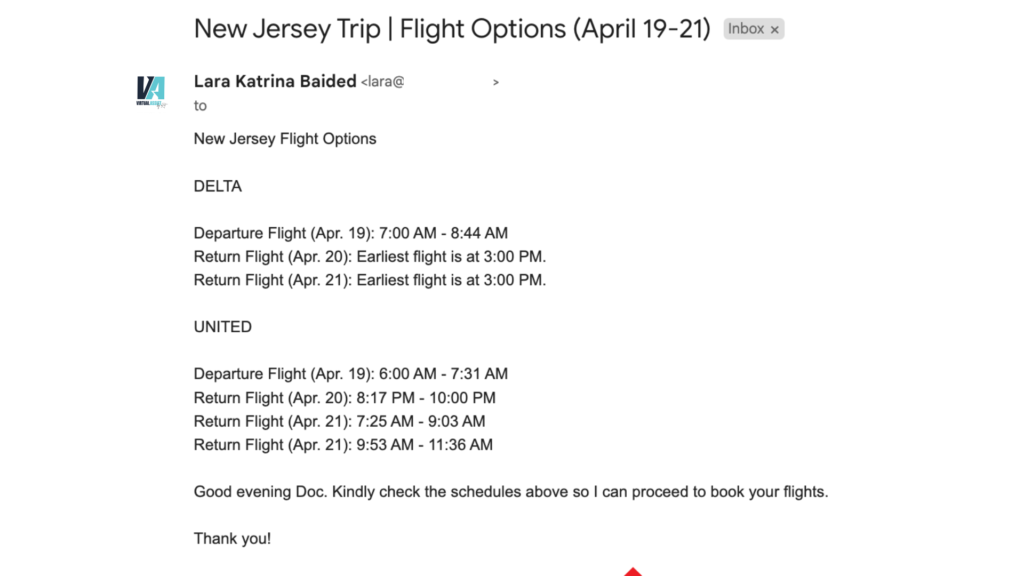This screenshot has height=576, width=1024.
Task: Click the red shape at the bottom
Action: [x=632, y=572]
